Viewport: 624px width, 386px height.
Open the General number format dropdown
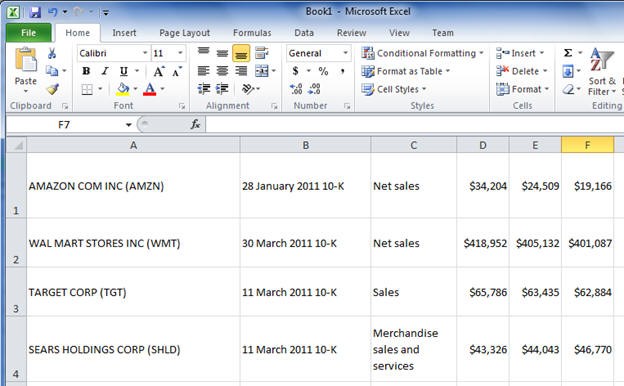(x=345, y=53)
